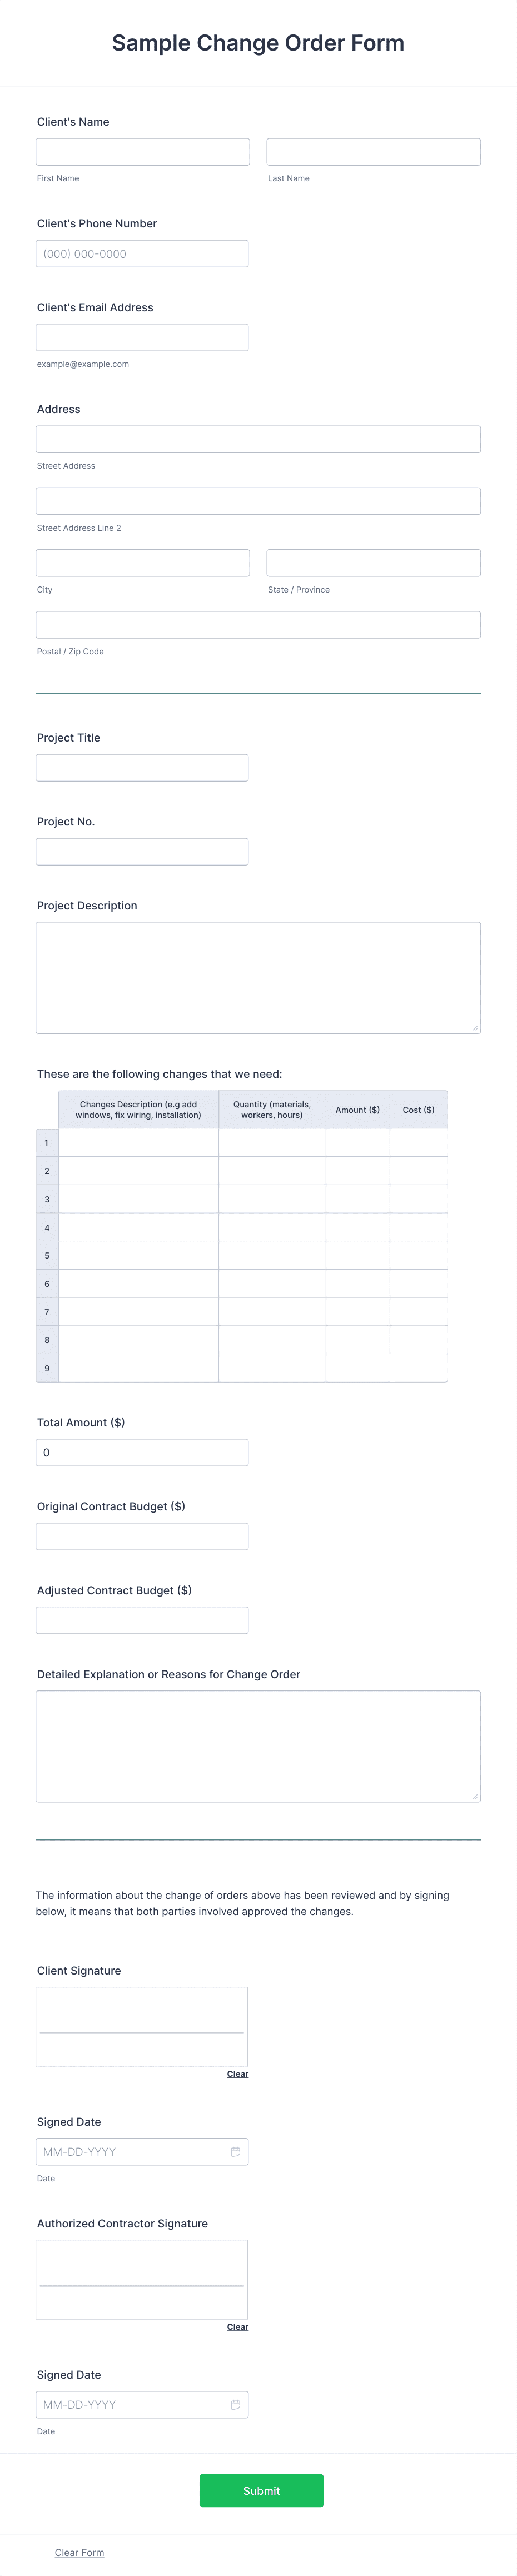Click the First Name input field

click(142, 151)
